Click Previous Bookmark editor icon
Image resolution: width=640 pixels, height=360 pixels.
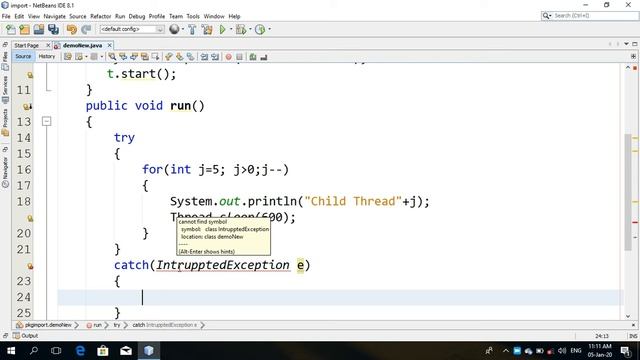169,57
